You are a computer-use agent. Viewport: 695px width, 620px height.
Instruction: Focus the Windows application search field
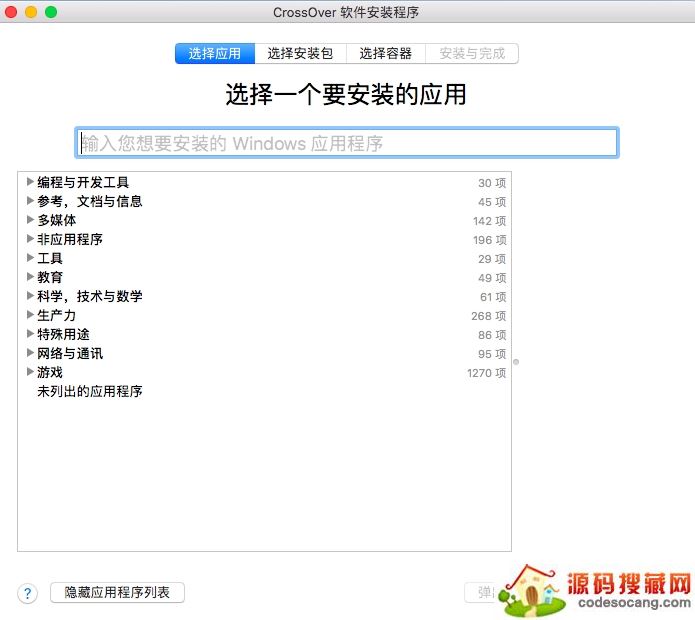point(346,143)
